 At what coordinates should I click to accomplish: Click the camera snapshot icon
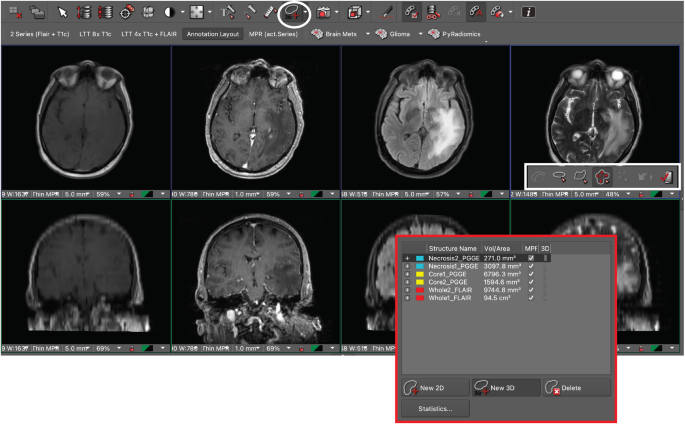click(323, 13)
